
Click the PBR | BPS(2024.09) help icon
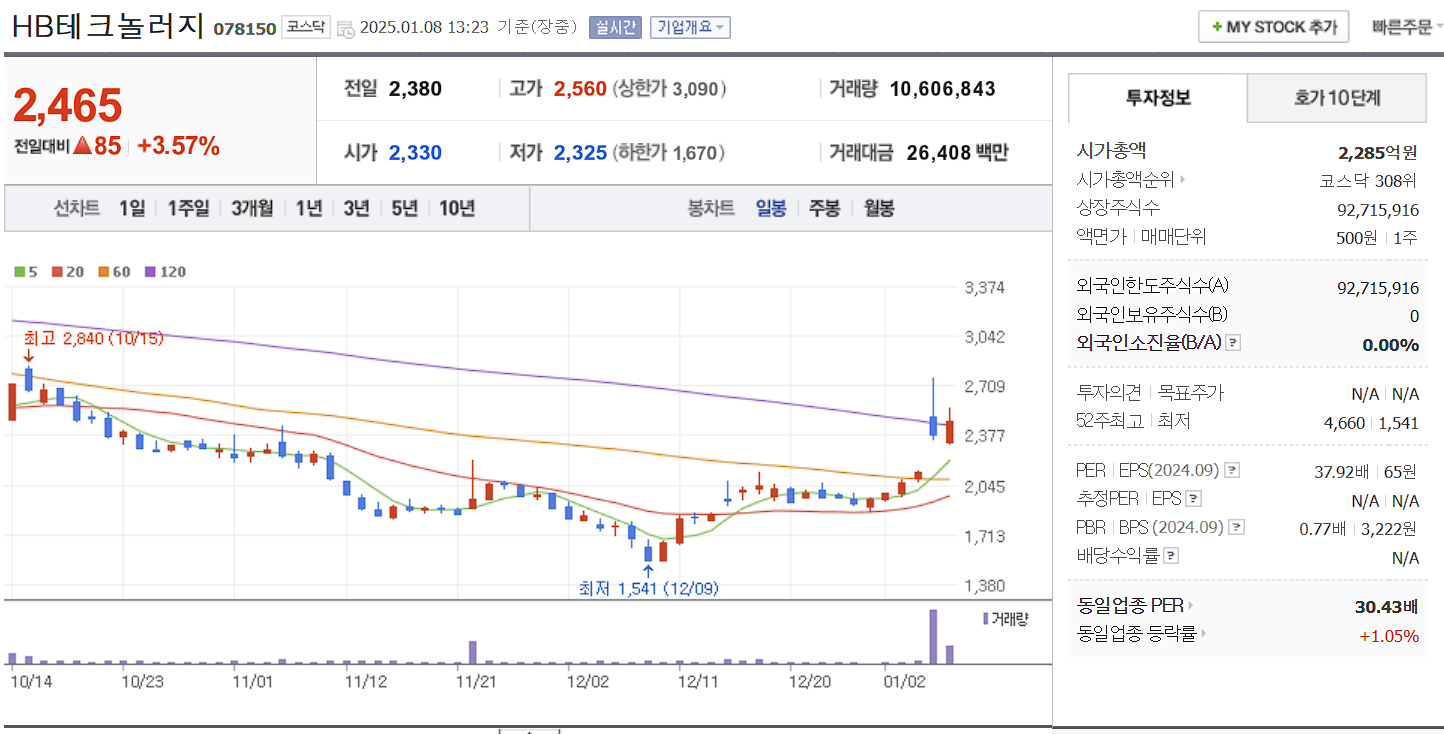(1236, 527)
